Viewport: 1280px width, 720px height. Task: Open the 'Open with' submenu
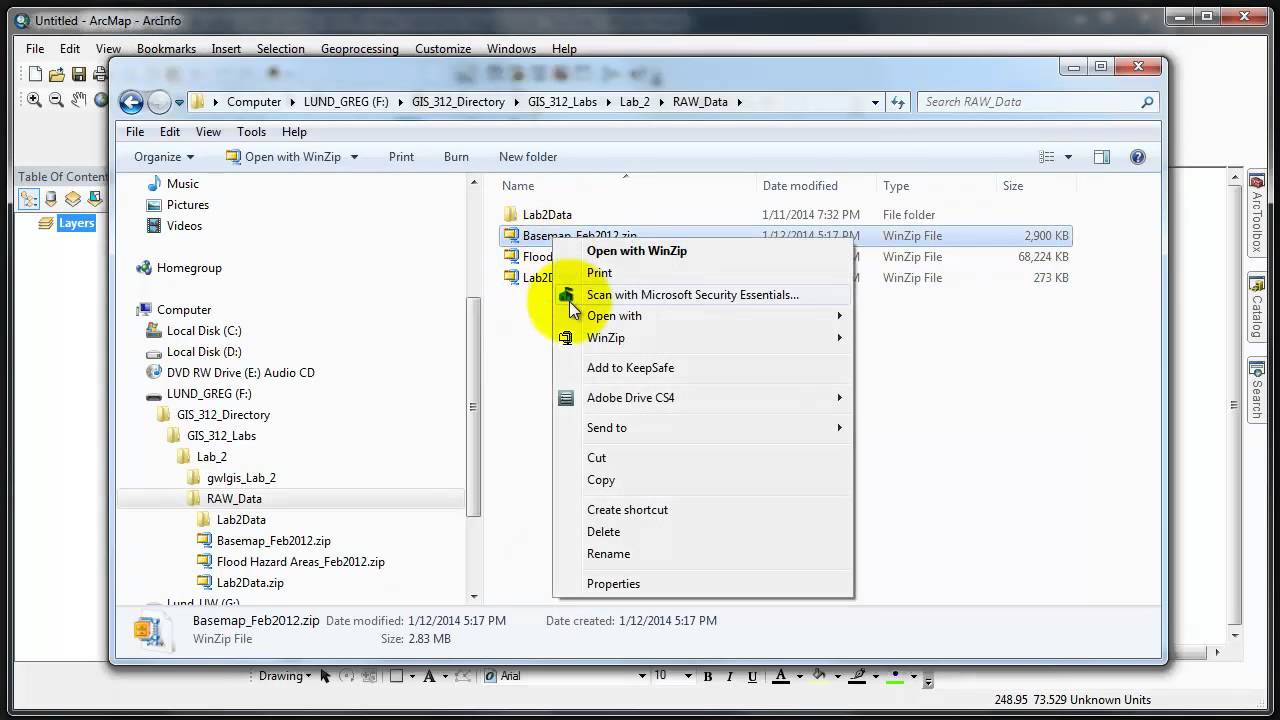click(703, 316)
